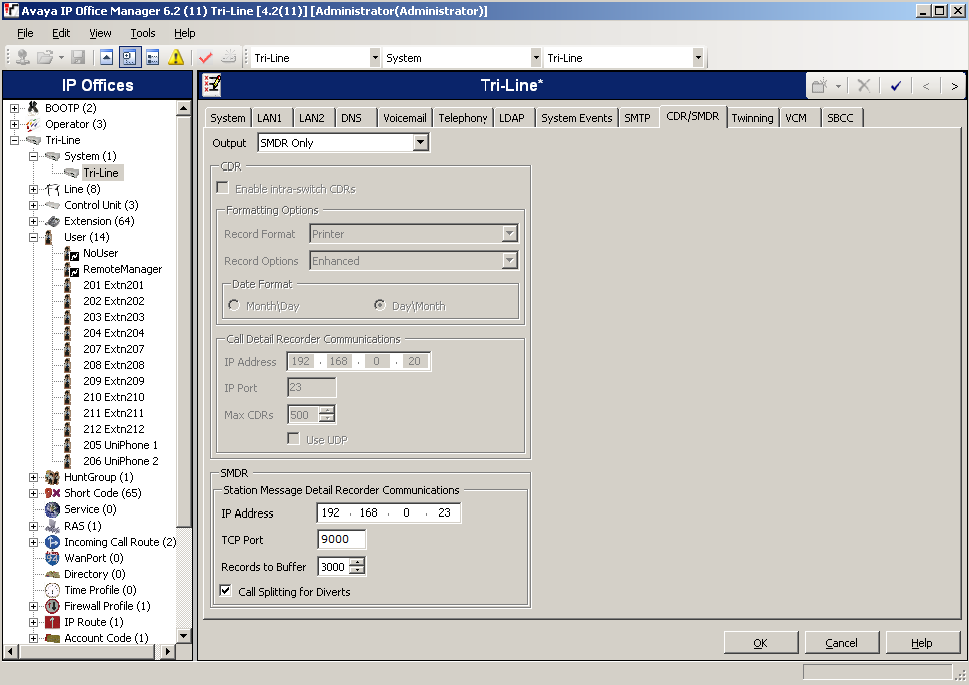Click the yellow validation warning triangle icon
This screenshot has width=969, height=685.
pyautogui.click(x=175, y=56)
